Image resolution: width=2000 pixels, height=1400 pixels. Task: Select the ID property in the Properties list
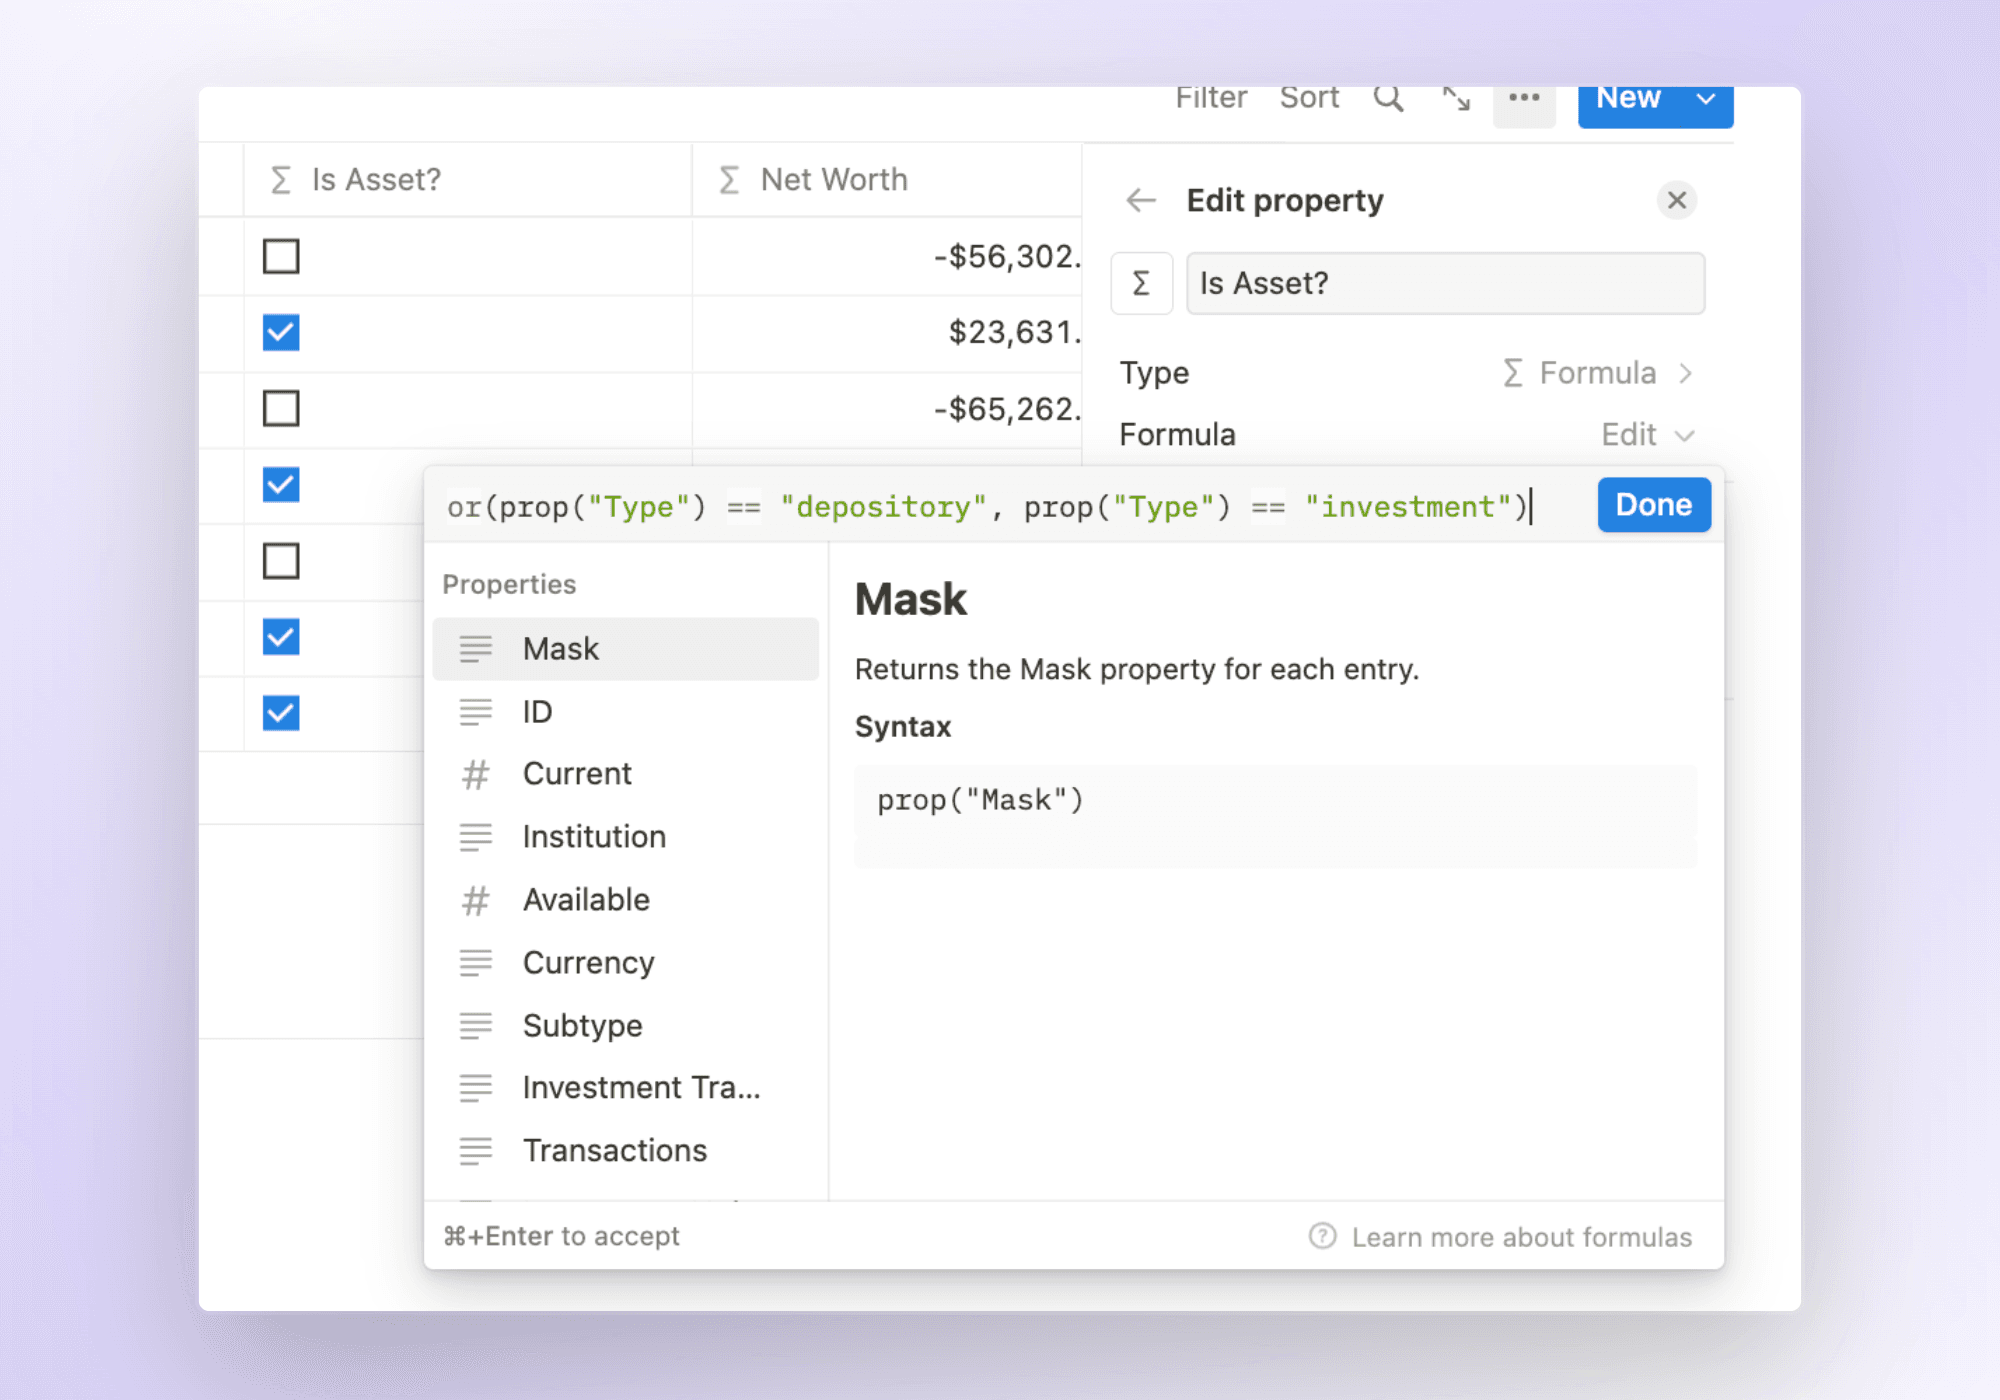pyautogui.click(x=537, y=712)
